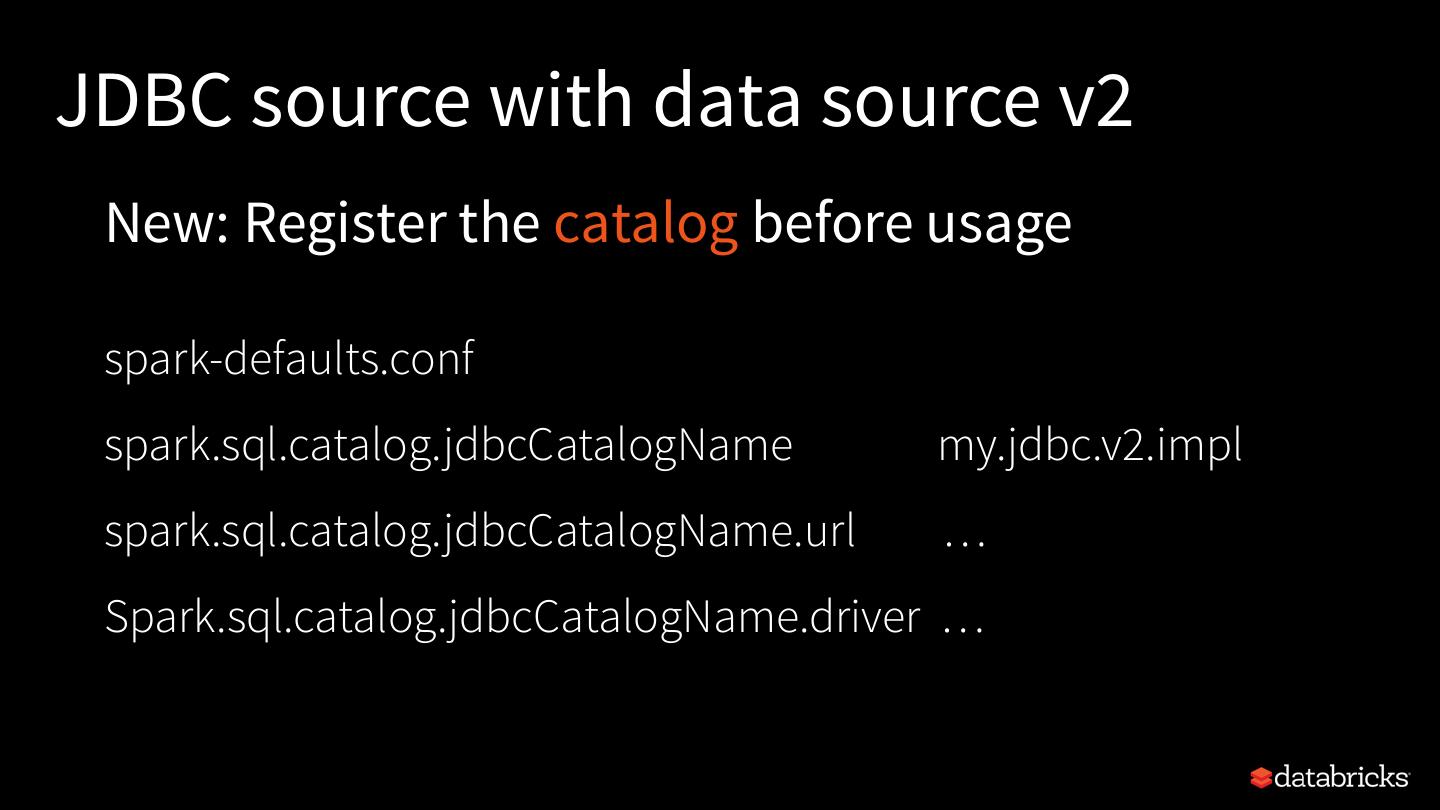Click the Spark.sql.catalog.jdbcCatalogName.driver key
The width and height of the screenshot is (1440, 810).
coord(512,617)
